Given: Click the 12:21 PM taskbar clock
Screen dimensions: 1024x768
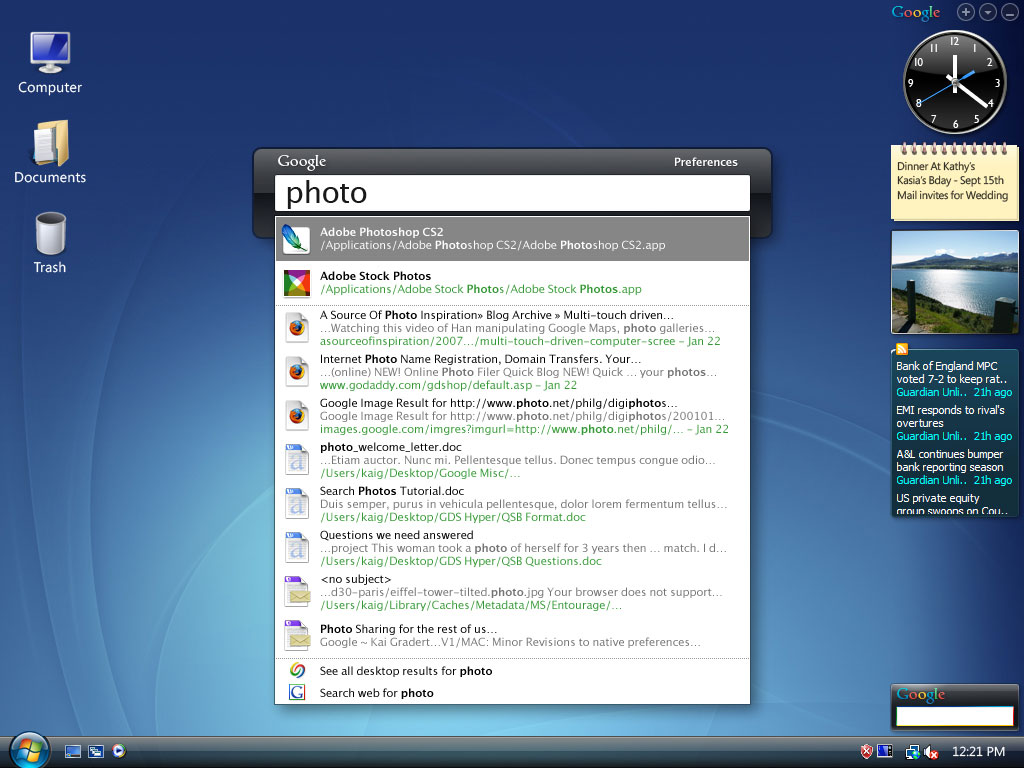Looking at the screenshot, I should pyautogui.click(x=978, y=752).
